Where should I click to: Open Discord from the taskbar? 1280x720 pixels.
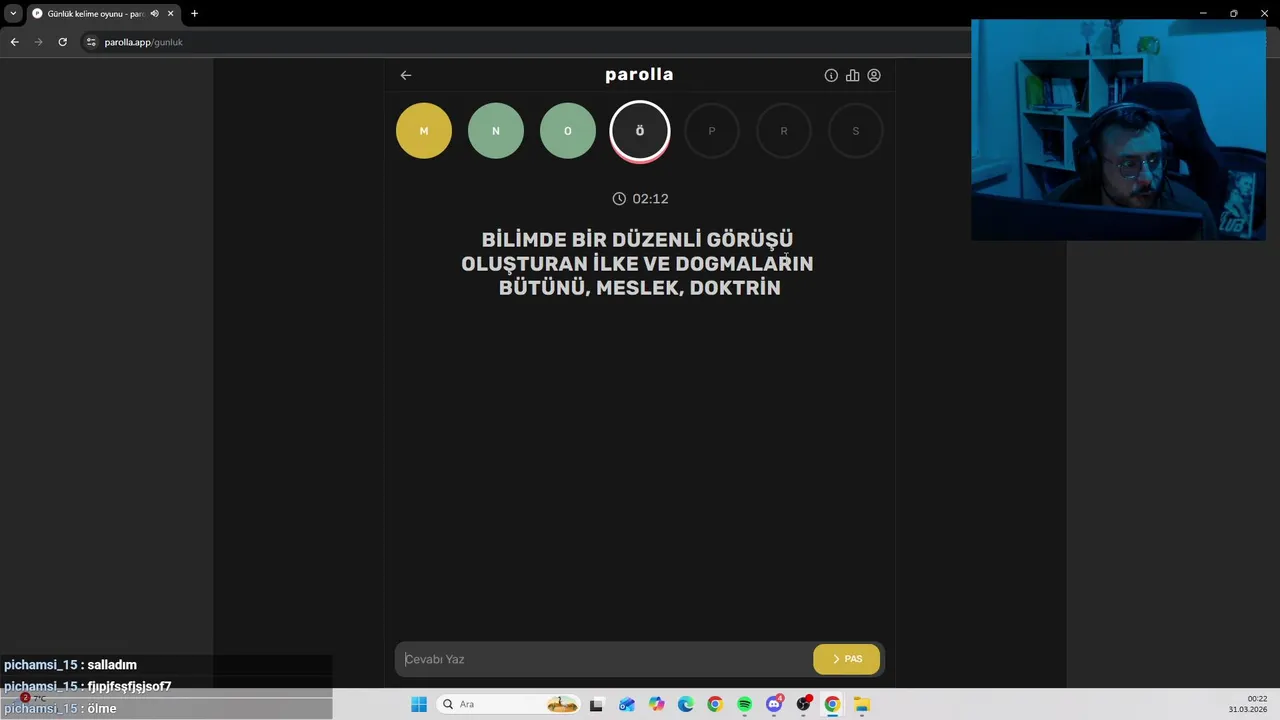coord(774,704)
